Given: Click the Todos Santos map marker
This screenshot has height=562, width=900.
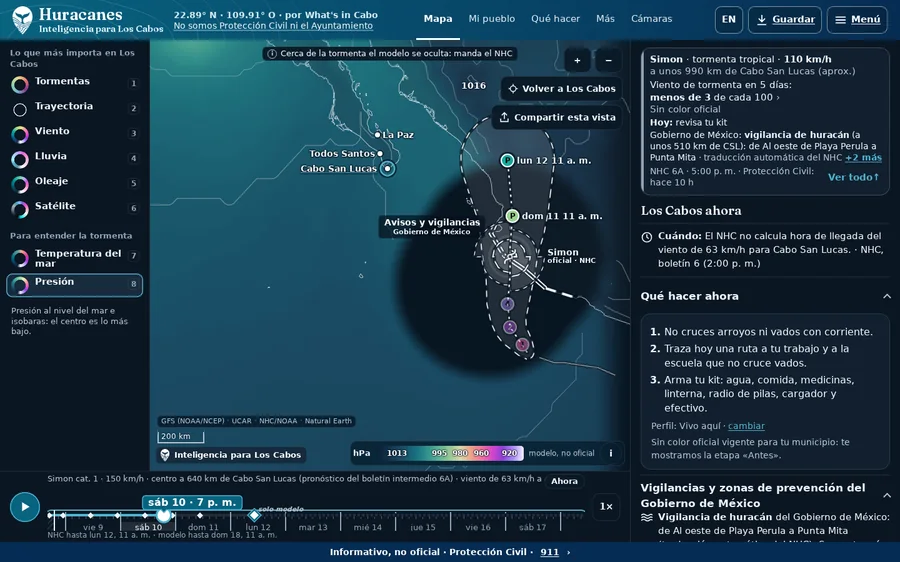Looking at the screenshot, I should click(380, 153).
